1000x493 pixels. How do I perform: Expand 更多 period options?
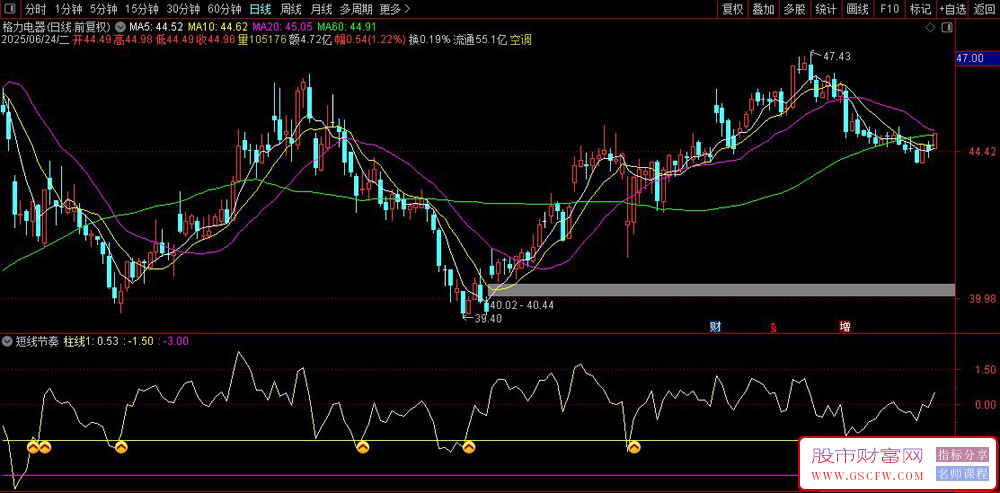click(x=395, y=9)
